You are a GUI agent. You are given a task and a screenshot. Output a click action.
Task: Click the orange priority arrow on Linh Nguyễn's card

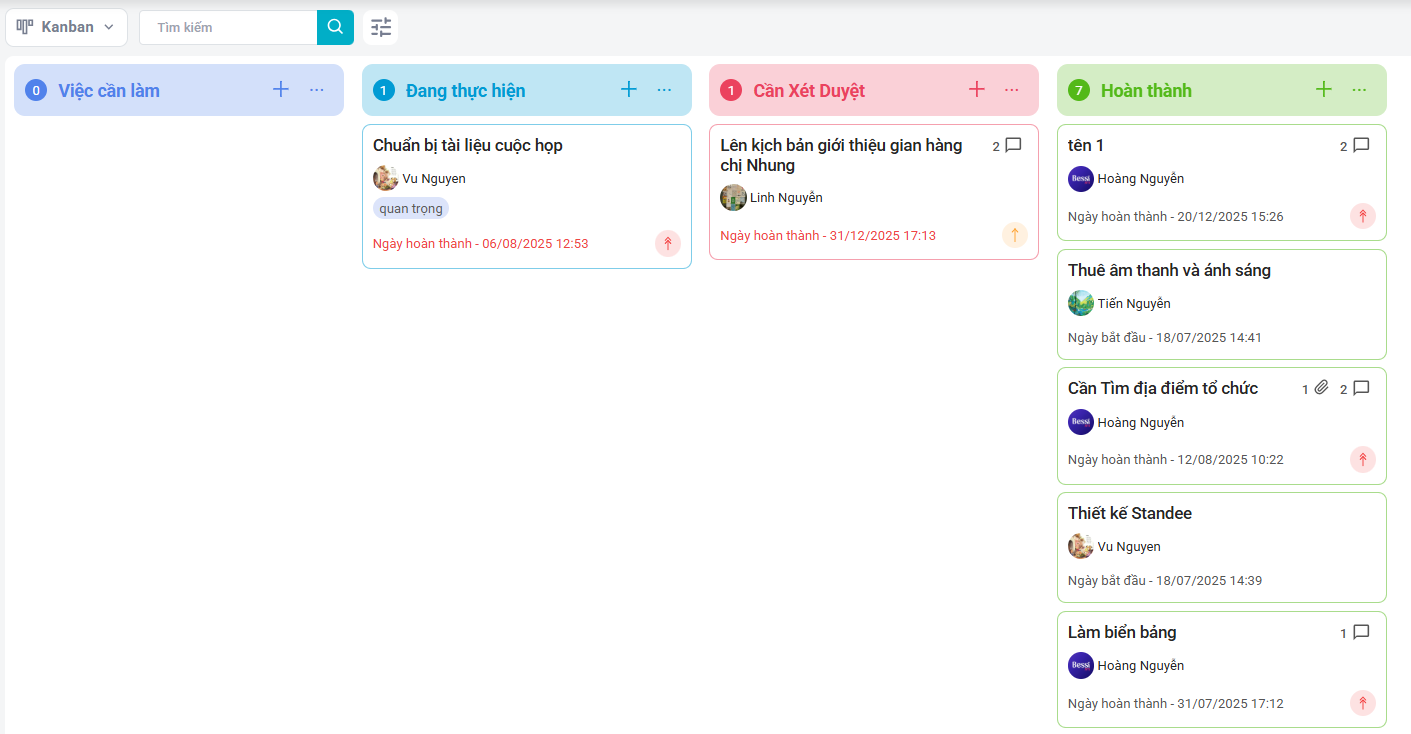[1015, 235]
